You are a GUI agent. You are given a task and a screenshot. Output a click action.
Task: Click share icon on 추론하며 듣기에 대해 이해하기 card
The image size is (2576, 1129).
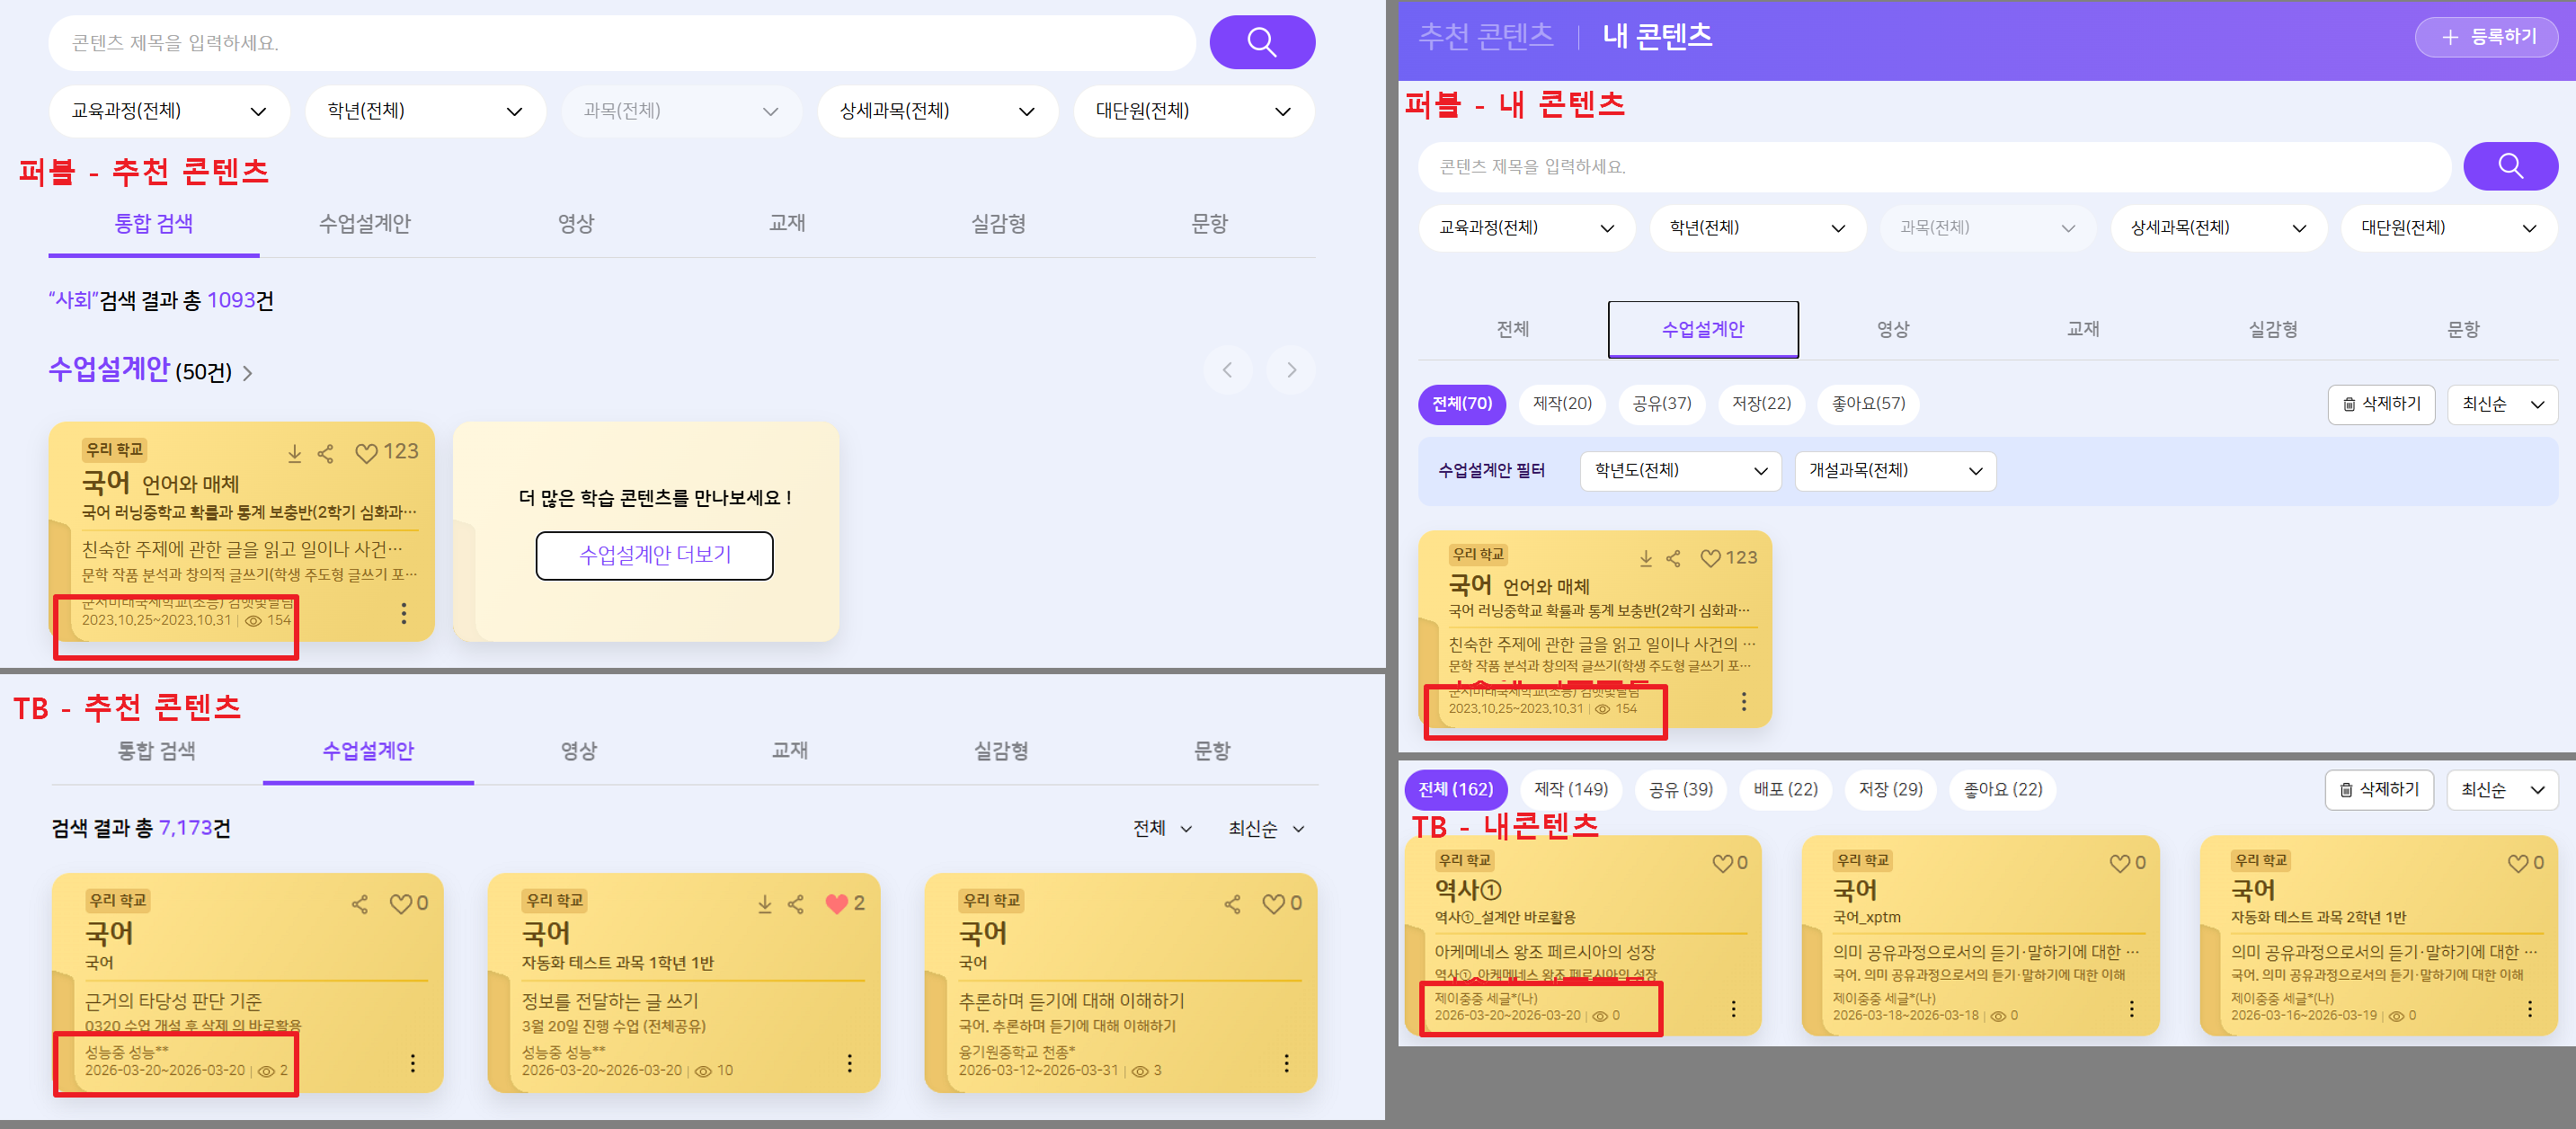(1232, 904)
